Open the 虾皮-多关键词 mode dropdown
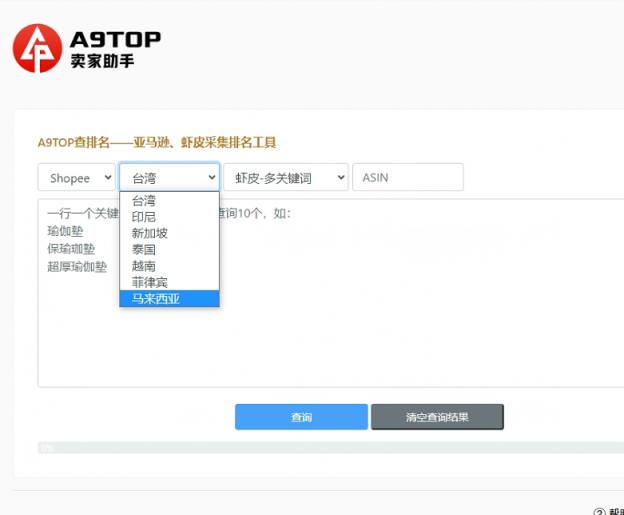The height and width of the screenshot is (515, 624). point(286,178)
